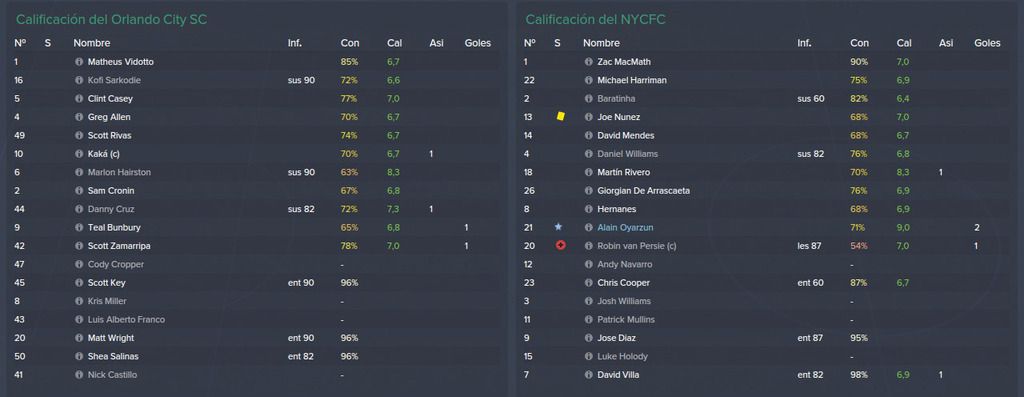Image resolution: width=1024 pixels, height=397 pixels.
Task: Open the info icon next to Kaká (c)
Action: [x=79, y=154]
